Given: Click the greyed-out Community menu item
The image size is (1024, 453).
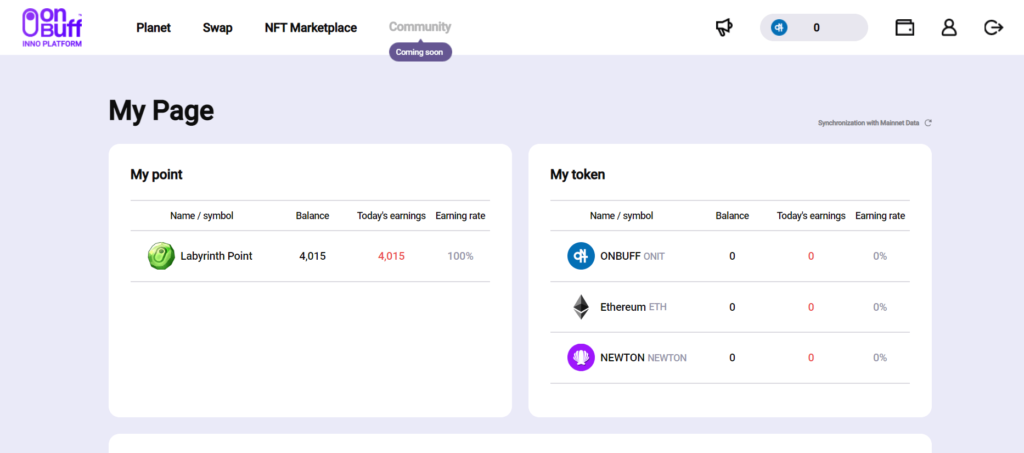Looking at the screenshot, I should click(x=420, y=27).
